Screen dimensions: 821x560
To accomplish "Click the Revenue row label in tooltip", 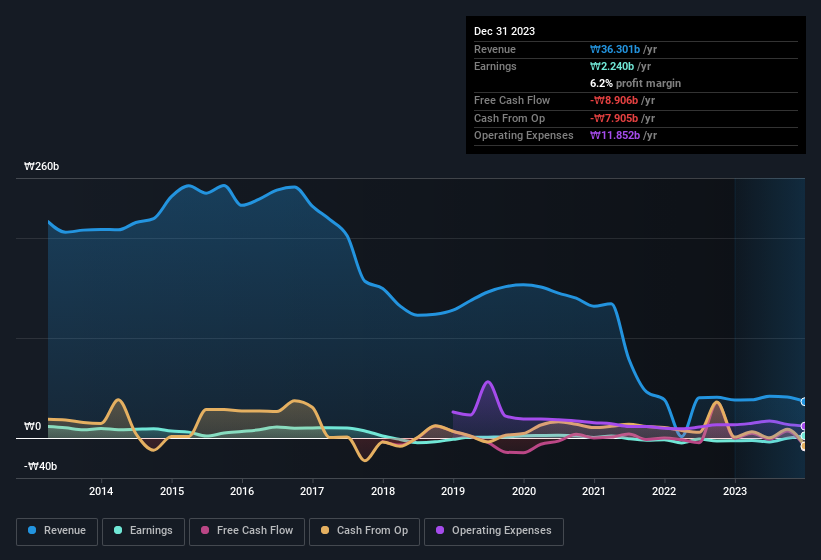I will (495, 49).
